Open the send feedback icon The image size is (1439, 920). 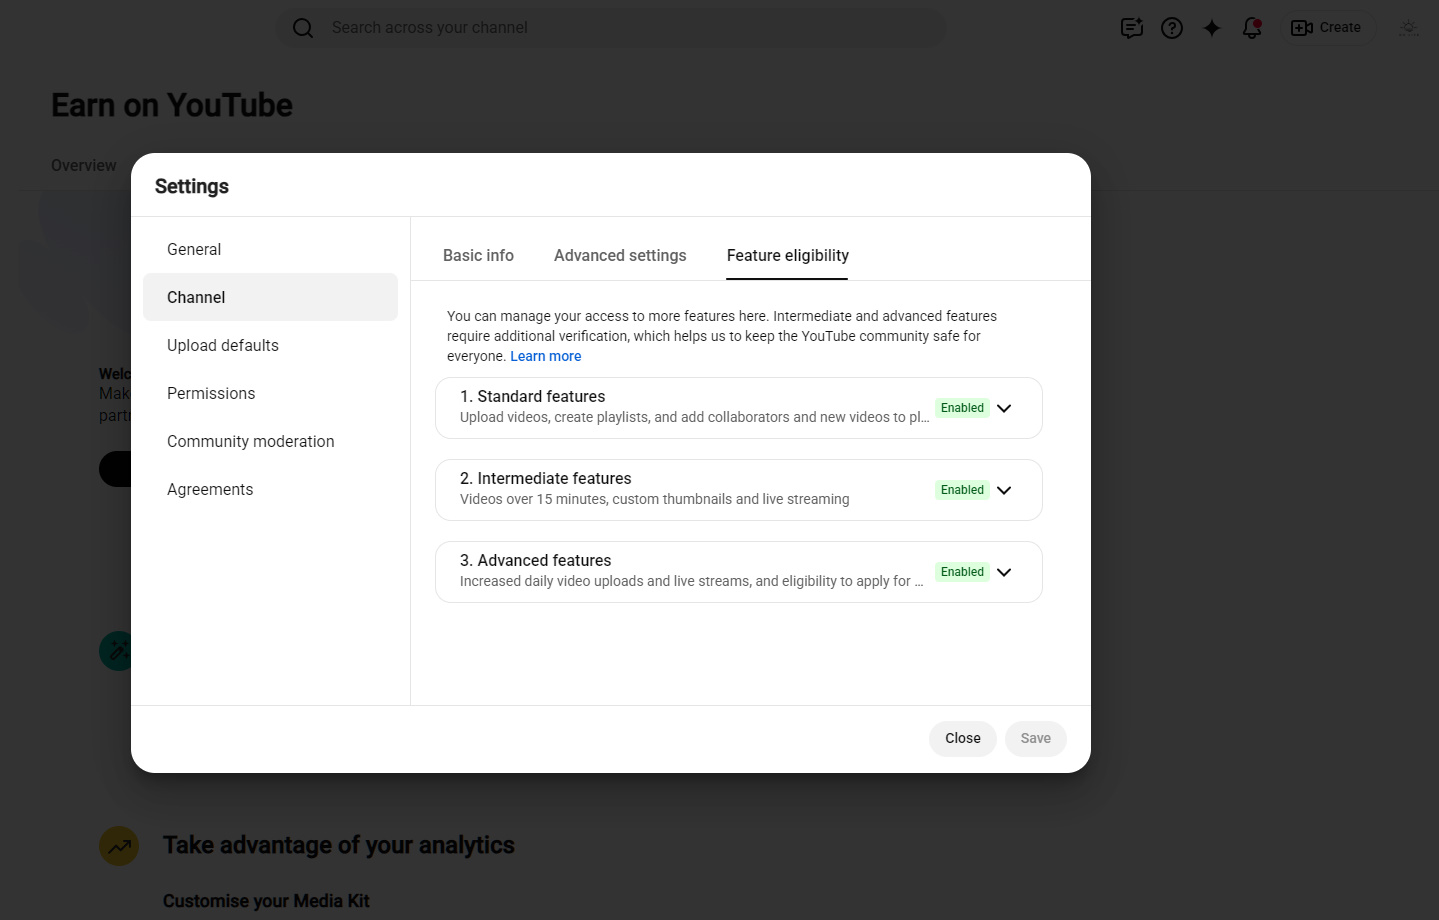click(1131, 28)
